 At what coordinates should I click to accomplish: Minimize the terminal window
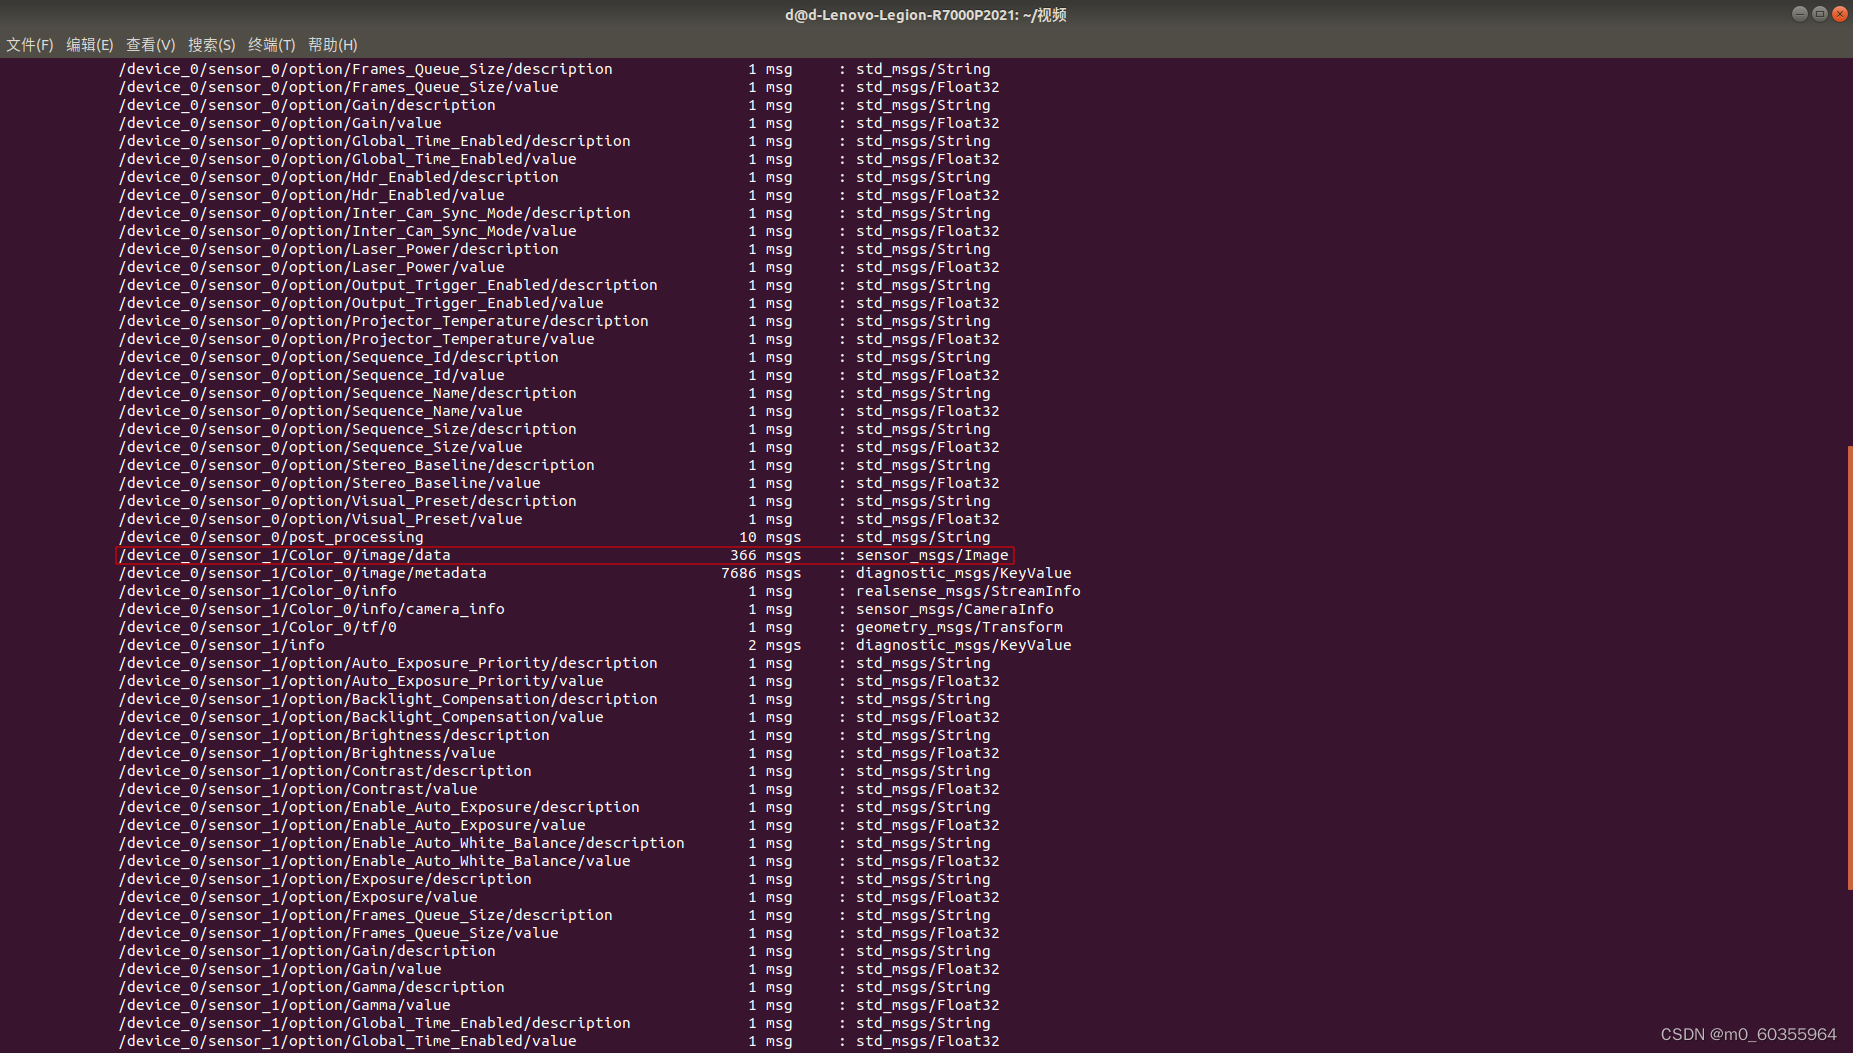click(1800, 14)
